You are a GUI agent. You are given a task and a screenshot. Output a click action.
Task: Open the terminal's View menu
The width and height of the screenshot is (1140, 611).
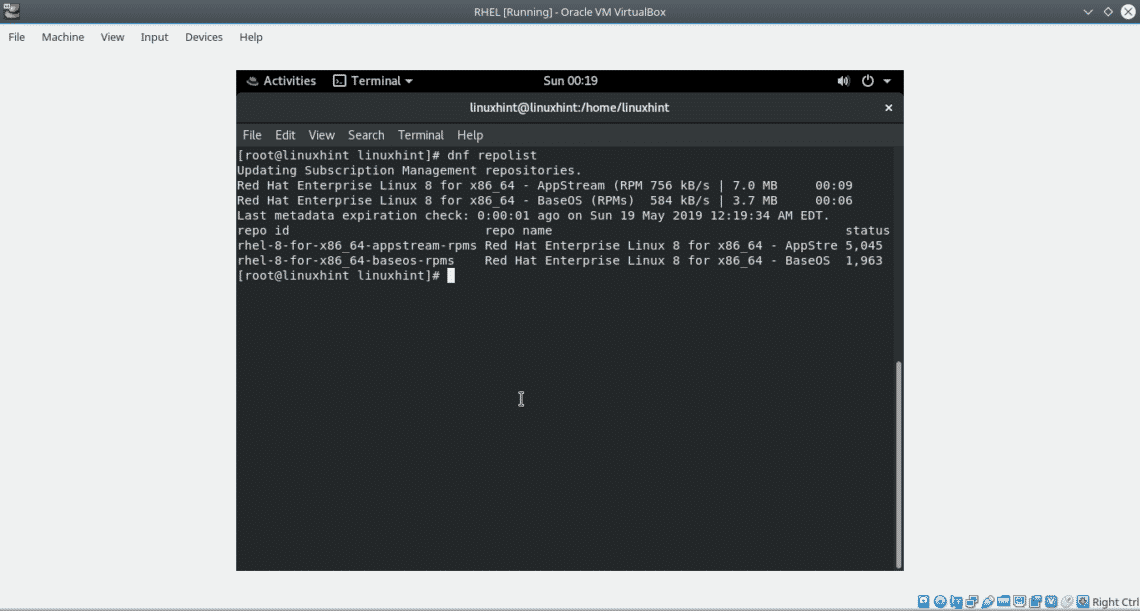click(x=321, y=135)
